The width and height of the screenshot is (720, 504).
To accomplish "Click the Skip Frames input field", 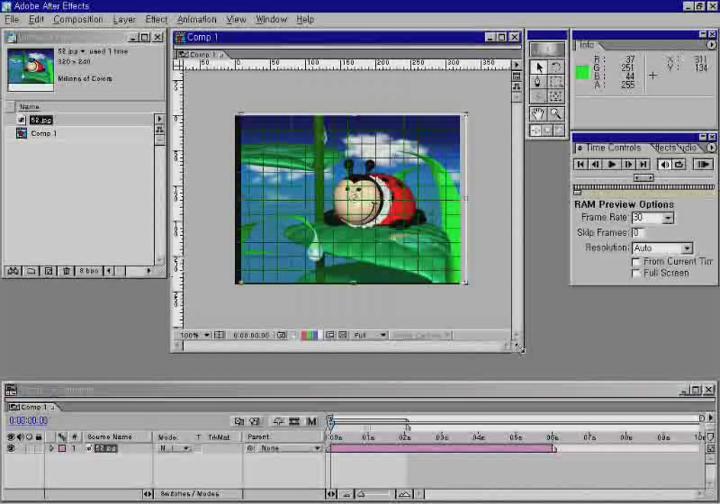I will coord(639,233).
